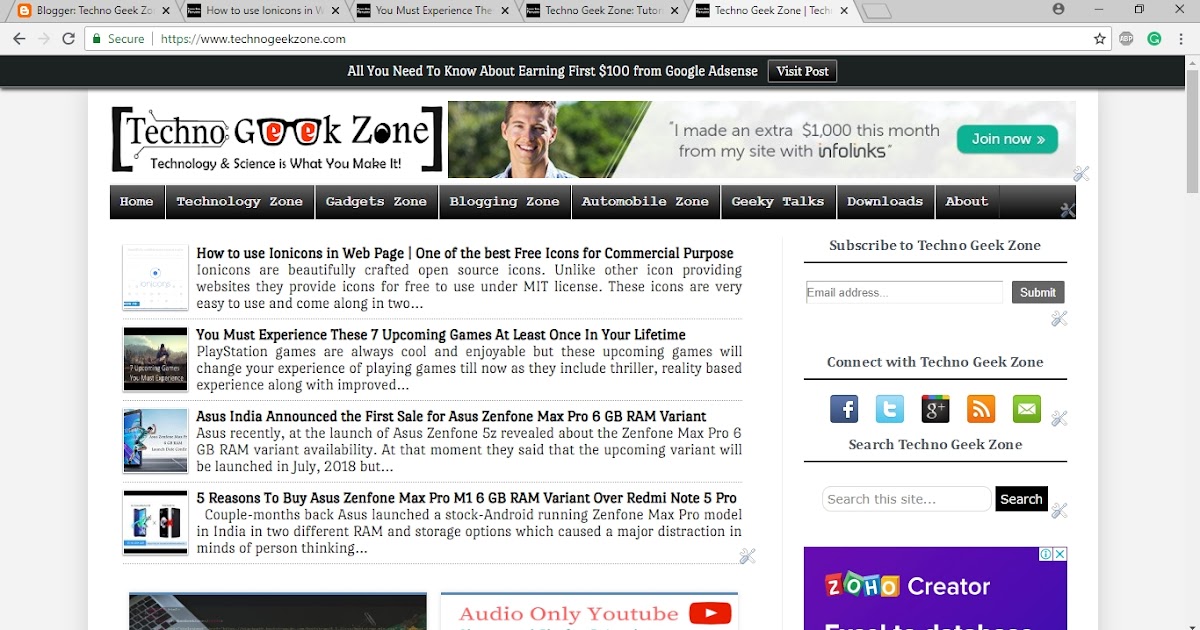
Task: Click the Techno Geek Zone logo
Action: [277, 139]
